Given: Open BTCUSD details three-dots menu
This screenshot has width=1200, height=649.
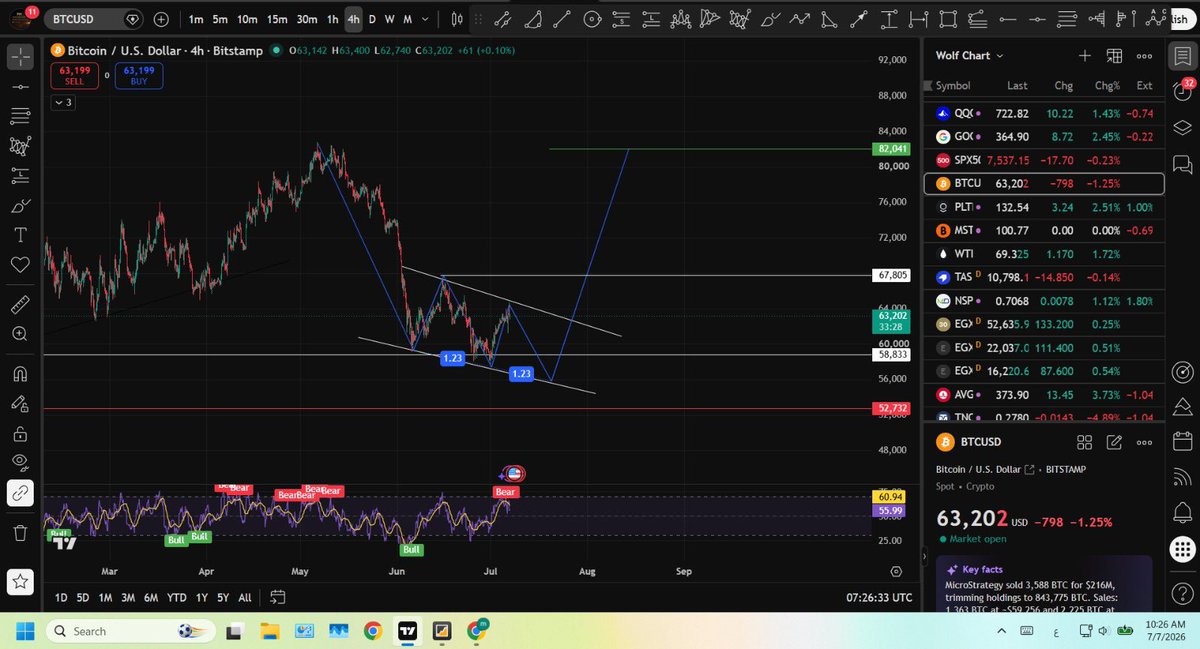Looking at the screenshot, I should (x=1145, y=442).
